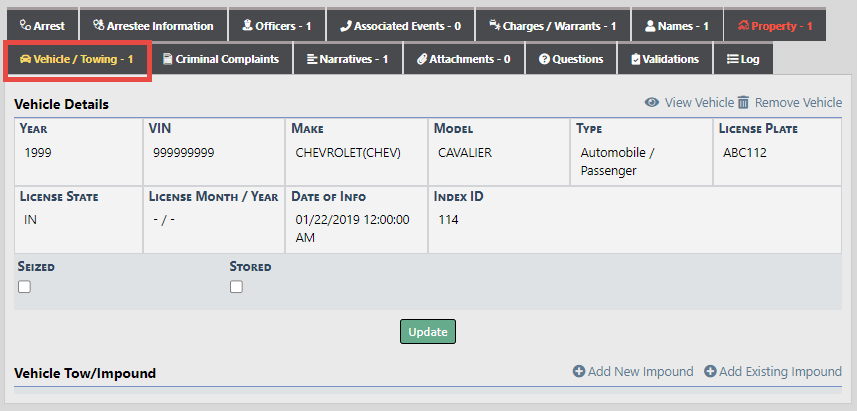Click the plus icon for Add Existing Impound
857x411 pixels.
pyautogui.click(x=710, y=372)
